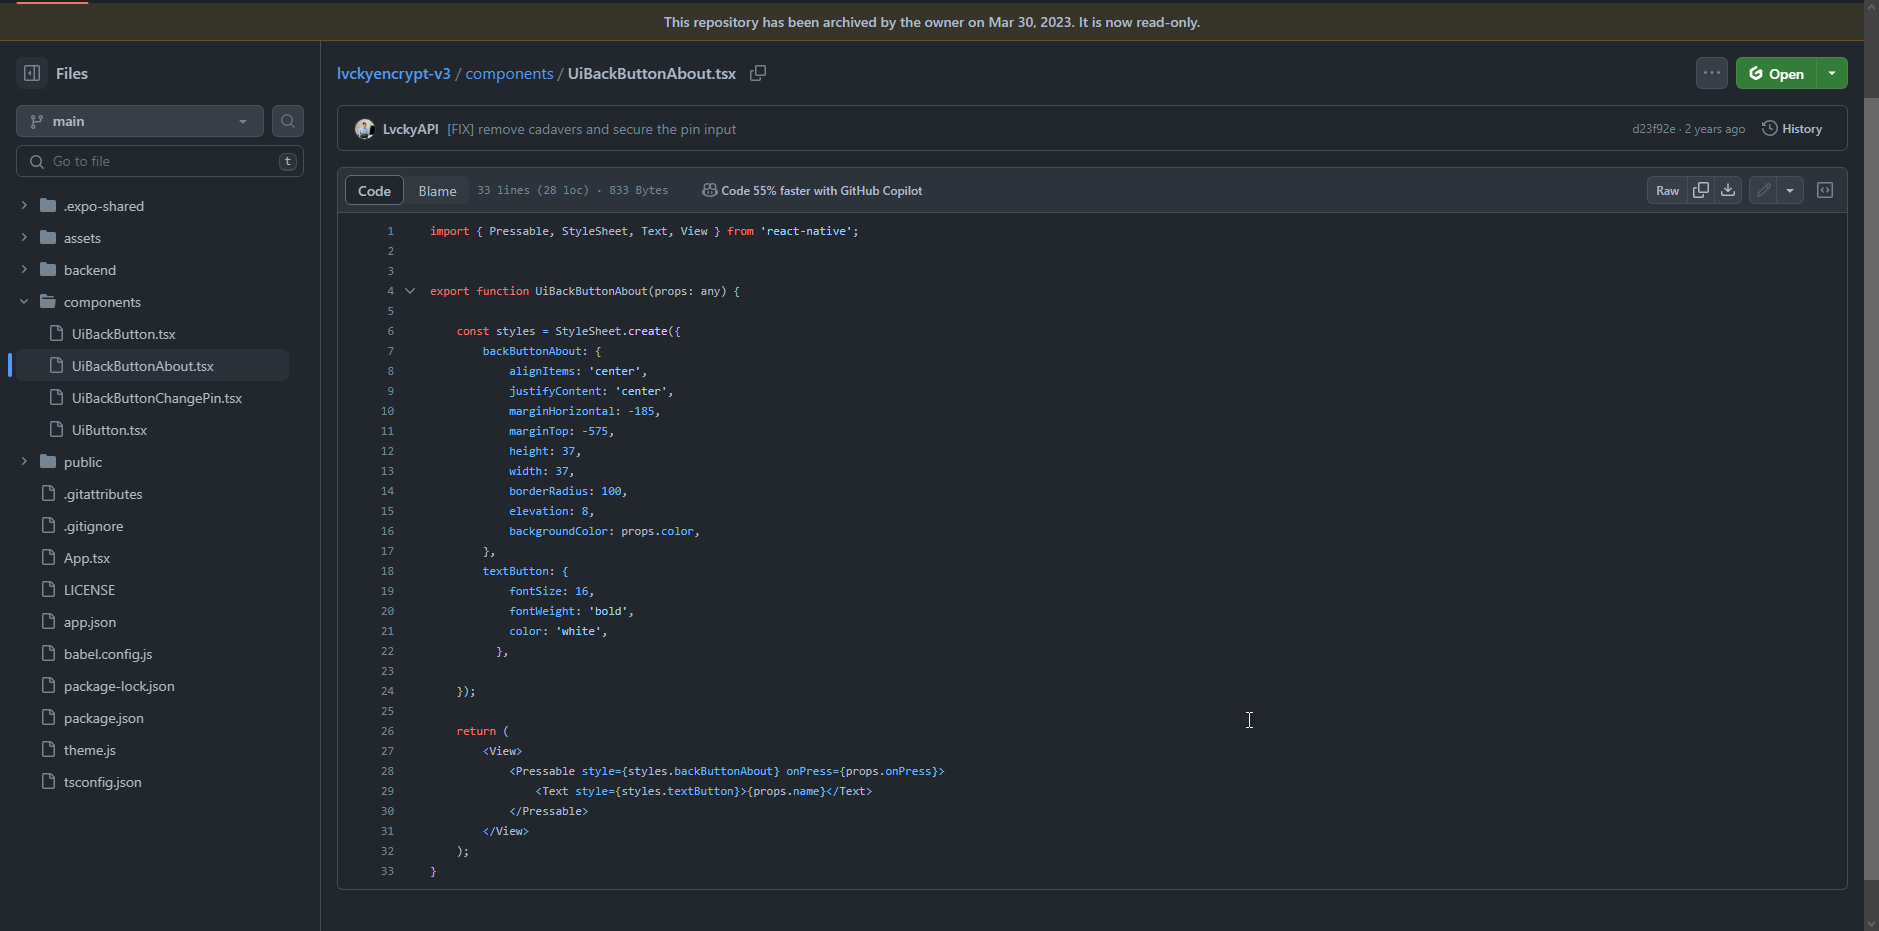Select the Code tab
This screenshot has width=1879, height=931.
point(374,190)
